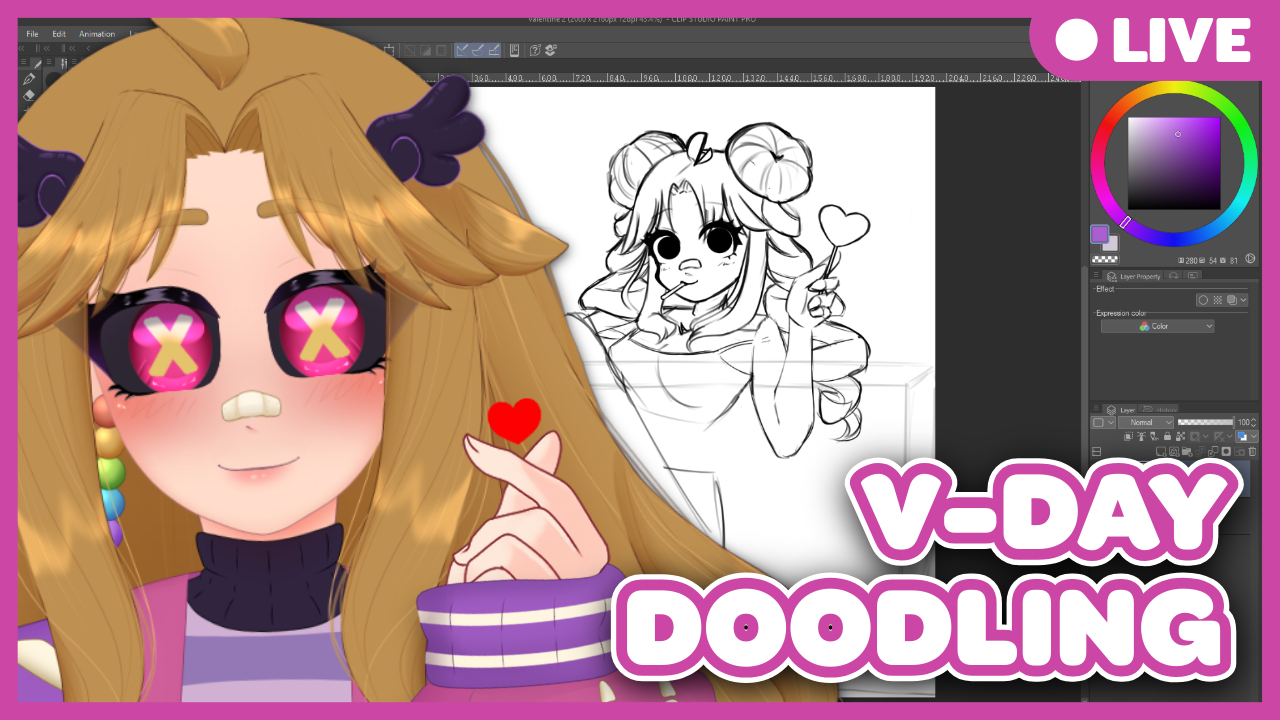
Task: Open the Expression color dropdown
Action: (1157, 326)
